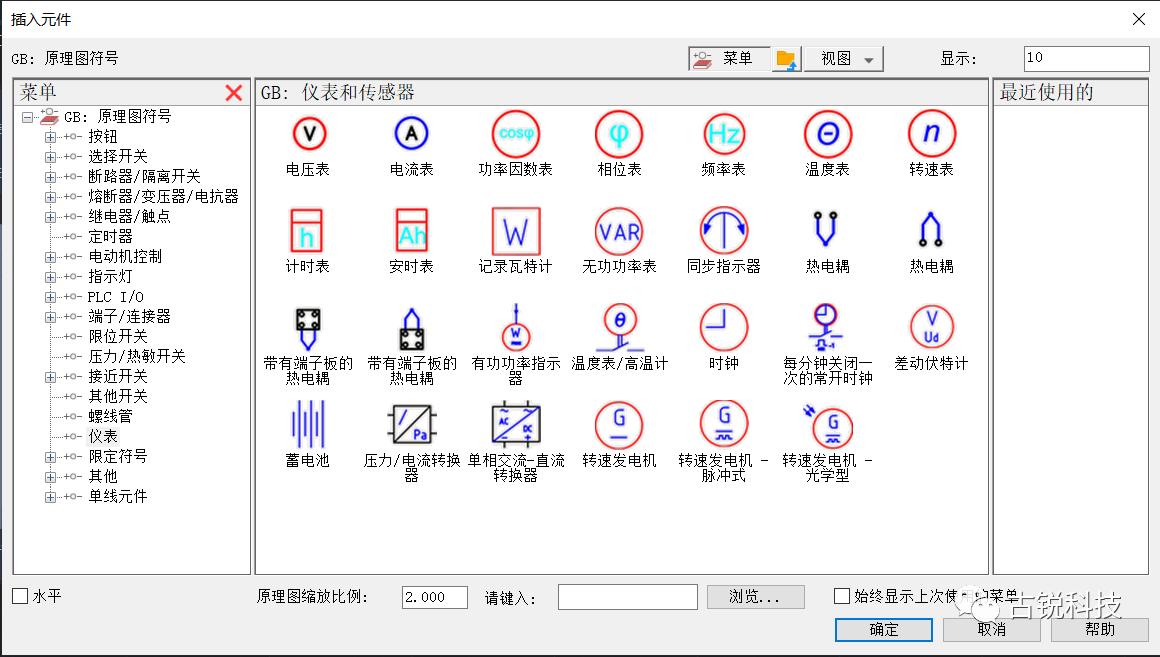Expand the 按钮 tree node
1160x657 pixels.
50,137
